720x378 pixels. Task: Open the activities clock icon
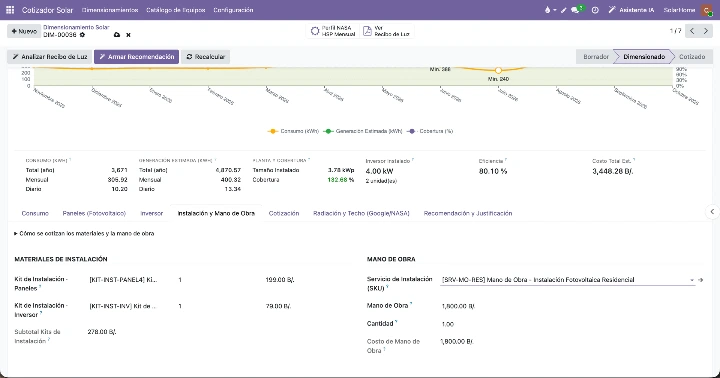point(595,10)
